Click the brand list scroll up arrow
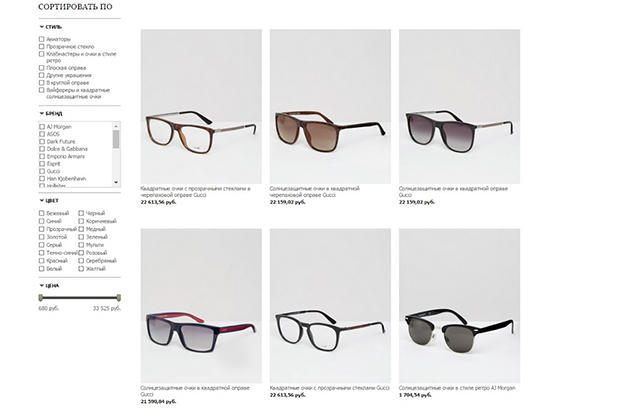644x418 pixels. click(x=116, y=126)
